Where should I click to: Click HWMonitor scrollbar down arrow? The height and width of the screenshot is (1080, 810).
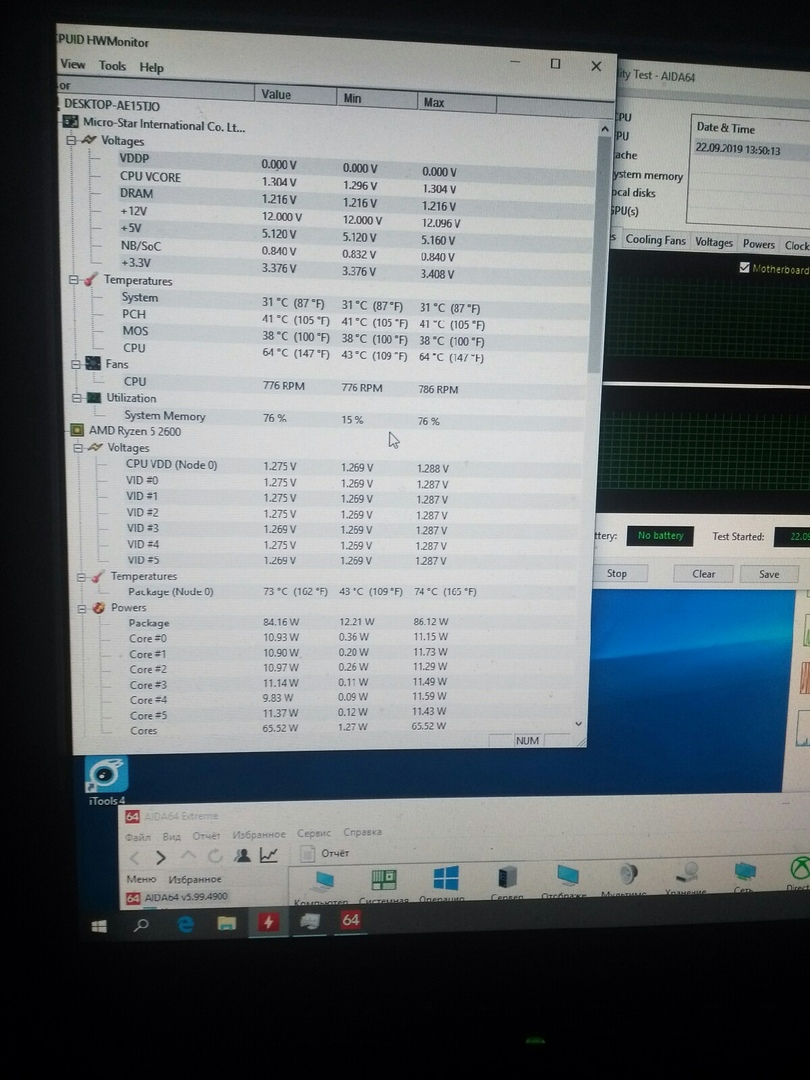tap(579, 723)
